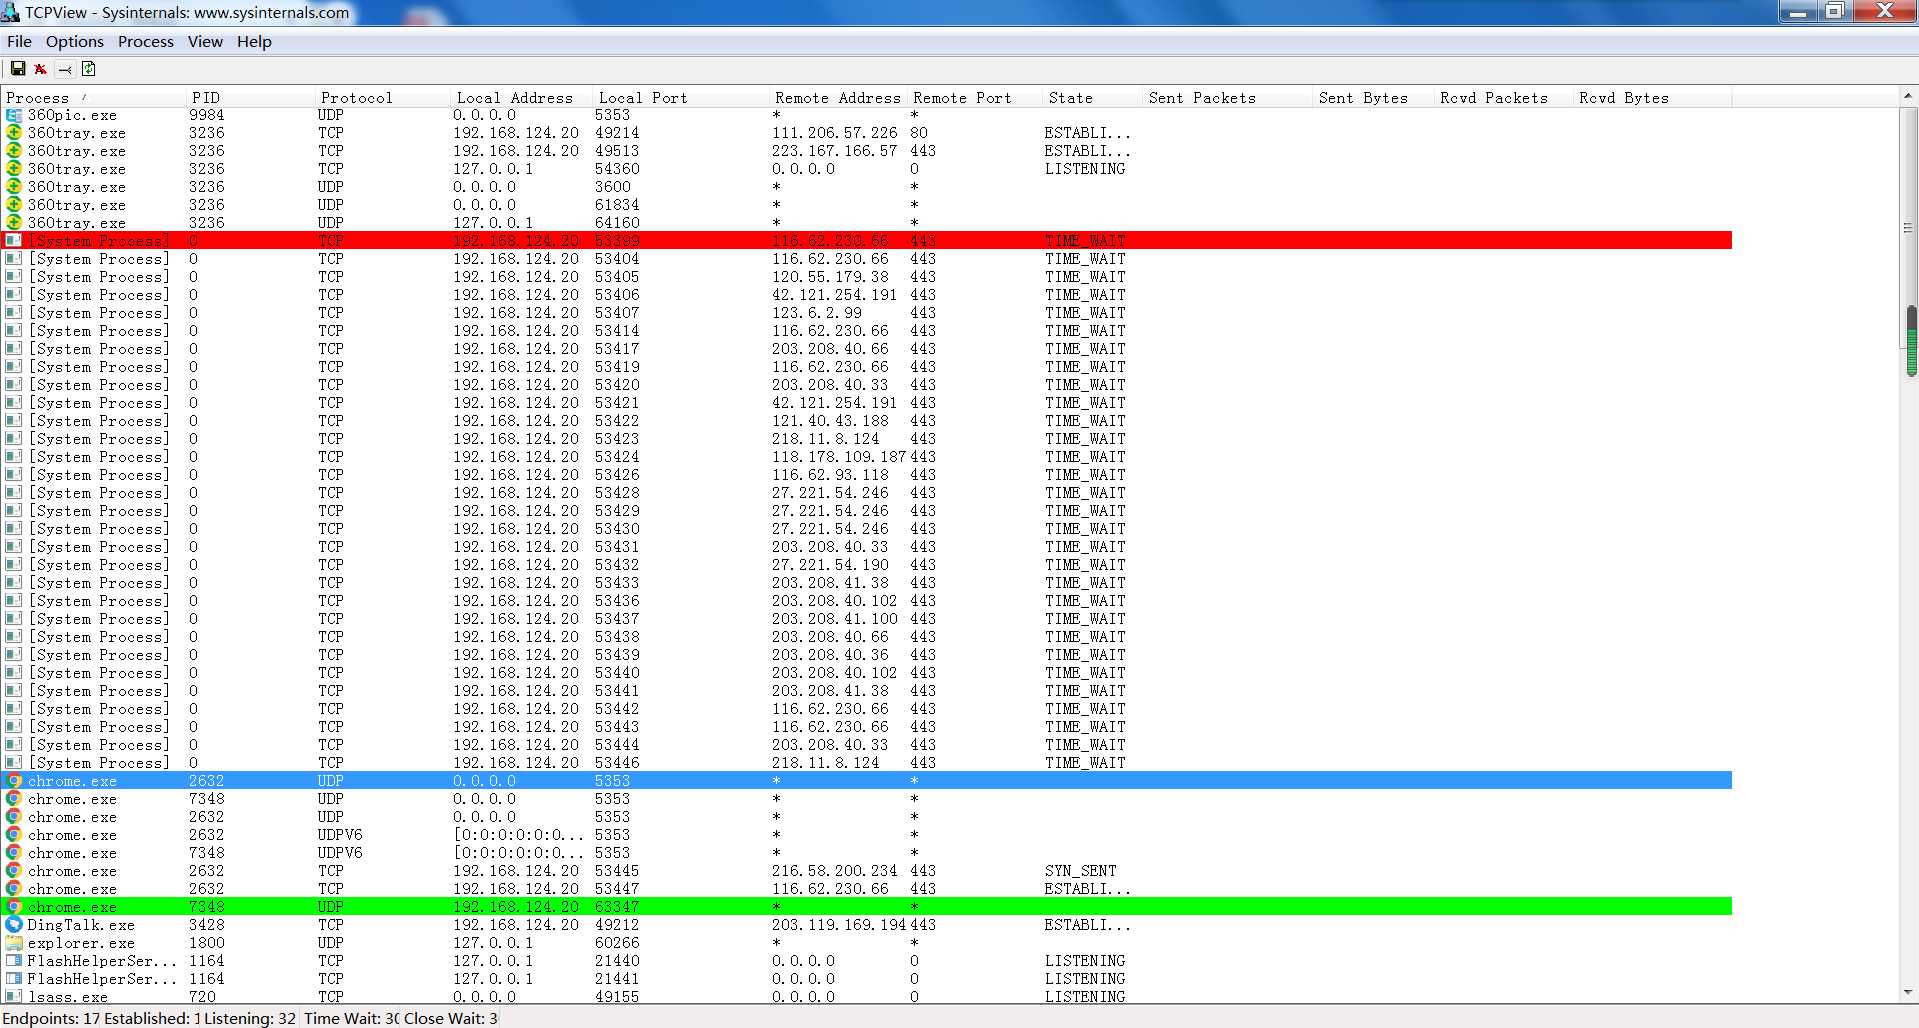Click 360tray.exe icon in port 64160 row

point(13,223)
